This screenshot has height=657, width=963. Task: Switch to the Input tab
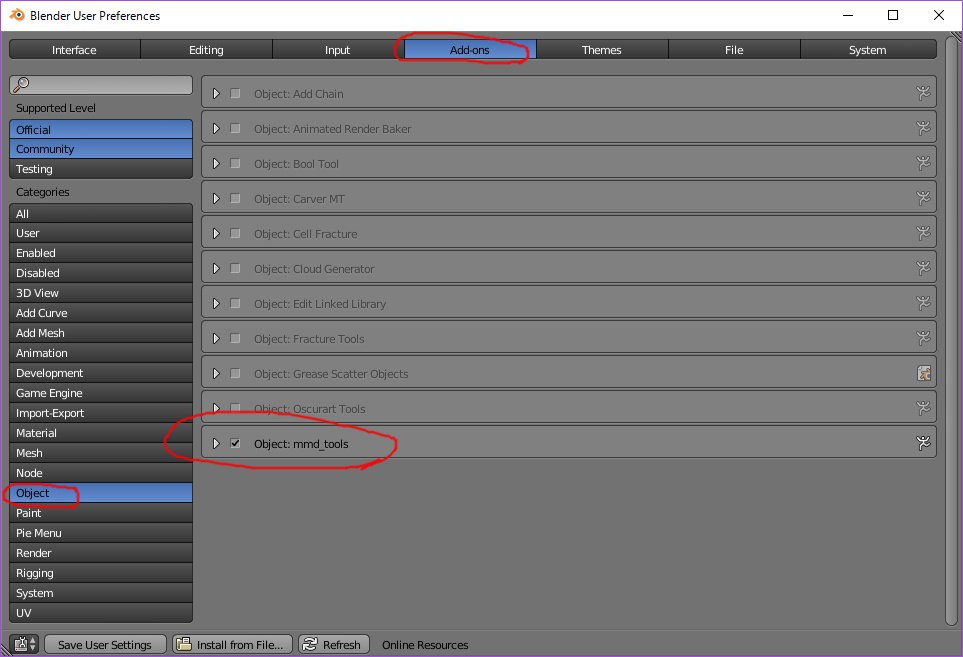pyautogui.click(x=338, y=50)
